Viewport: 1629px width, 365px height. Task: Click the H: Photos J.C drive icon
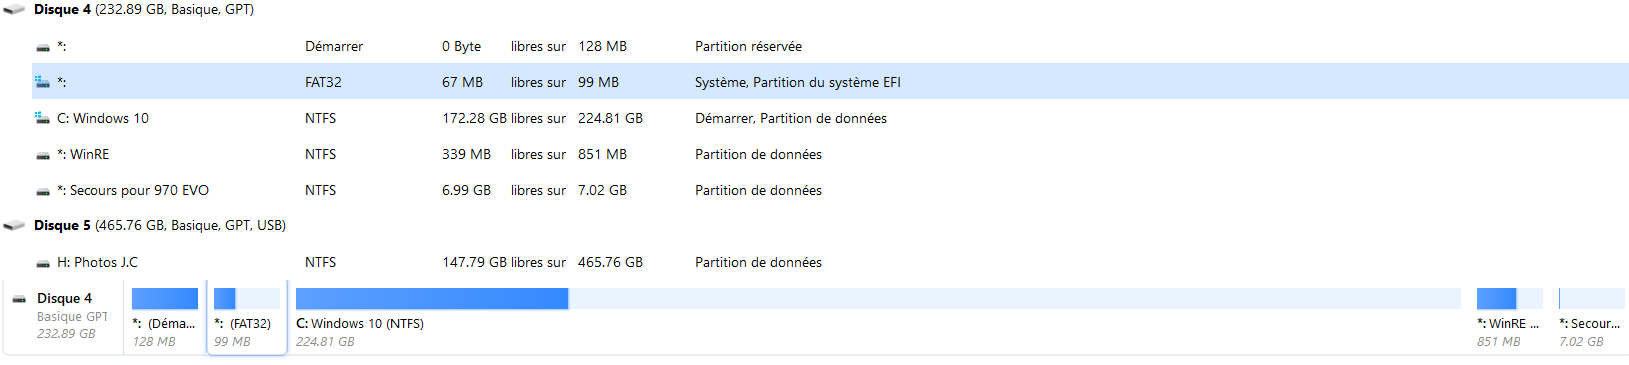tap(43, 263)
